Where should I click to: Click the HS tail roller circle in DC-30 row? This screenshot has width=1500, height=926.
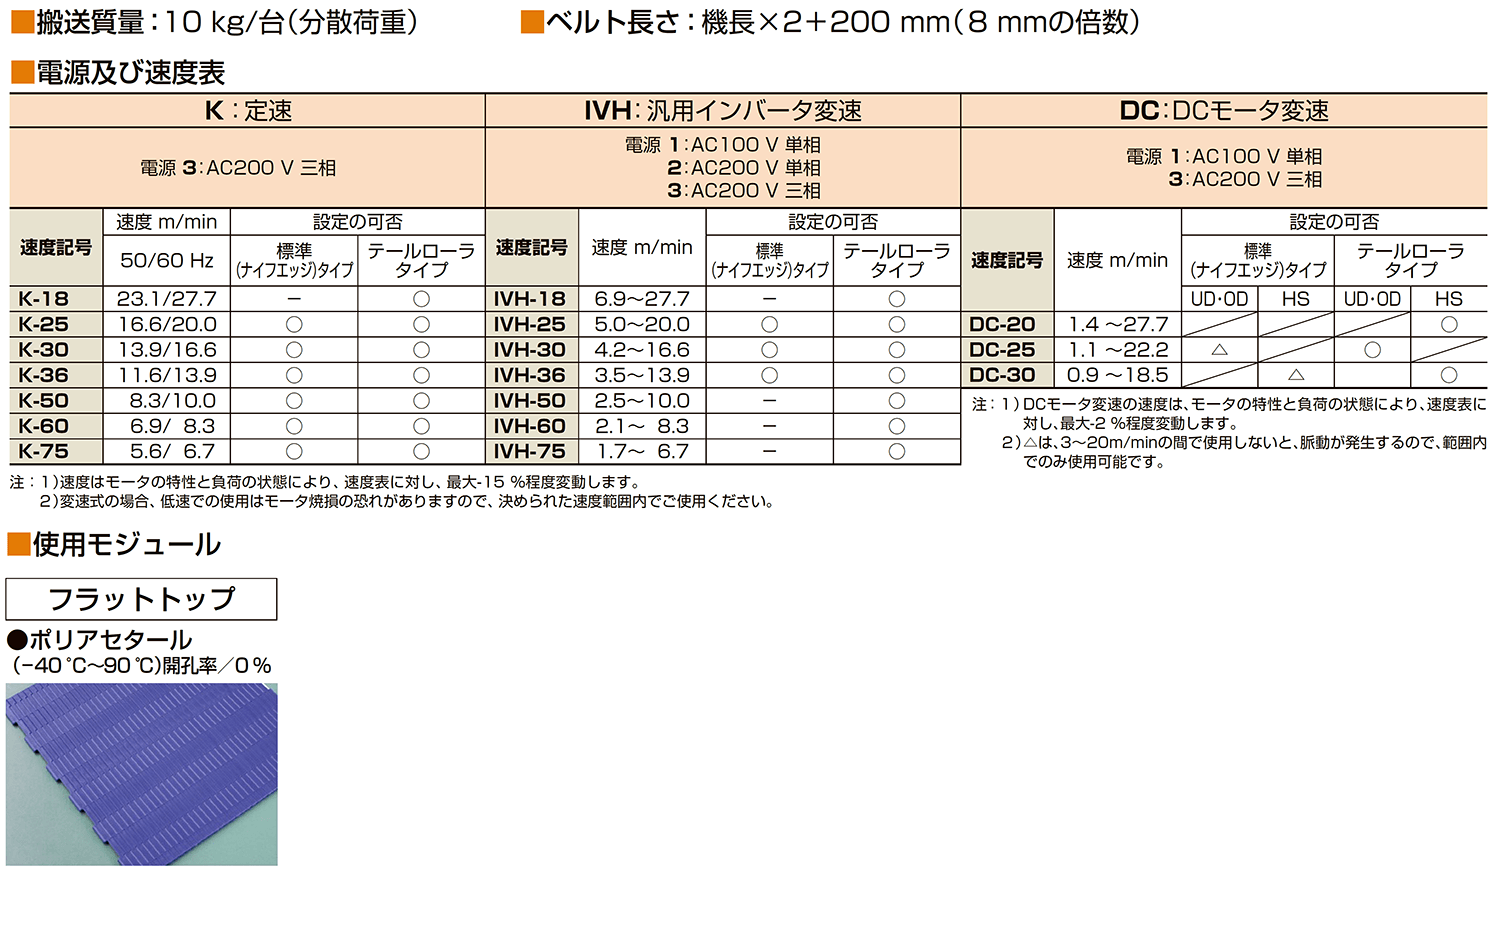point(1449,375)
